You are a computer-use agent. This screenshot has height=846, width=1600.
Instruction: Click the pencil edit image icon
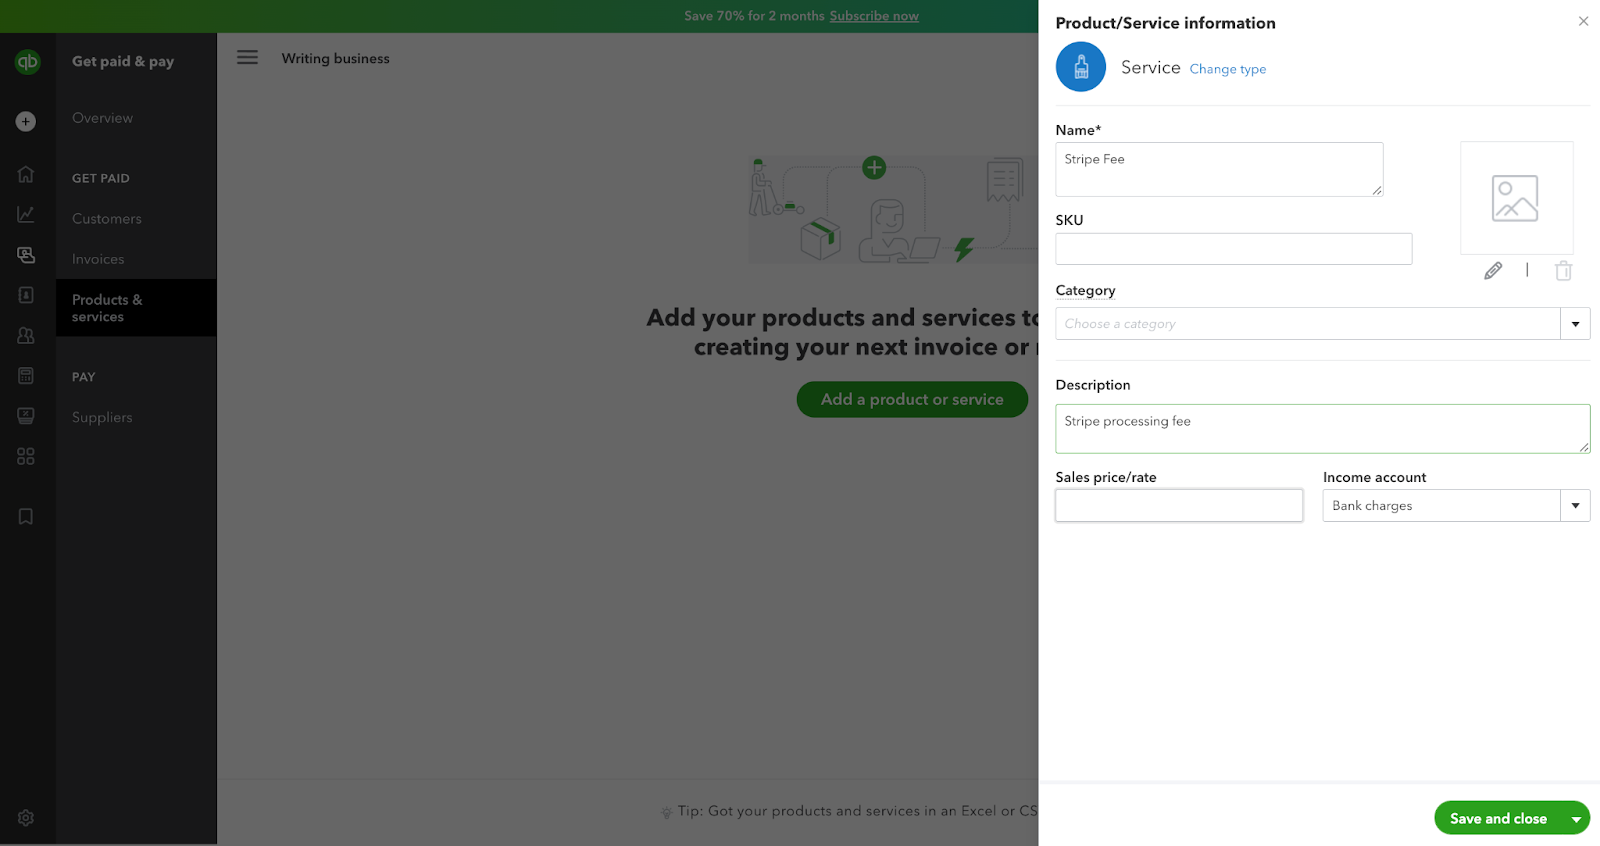point(1493,270)
